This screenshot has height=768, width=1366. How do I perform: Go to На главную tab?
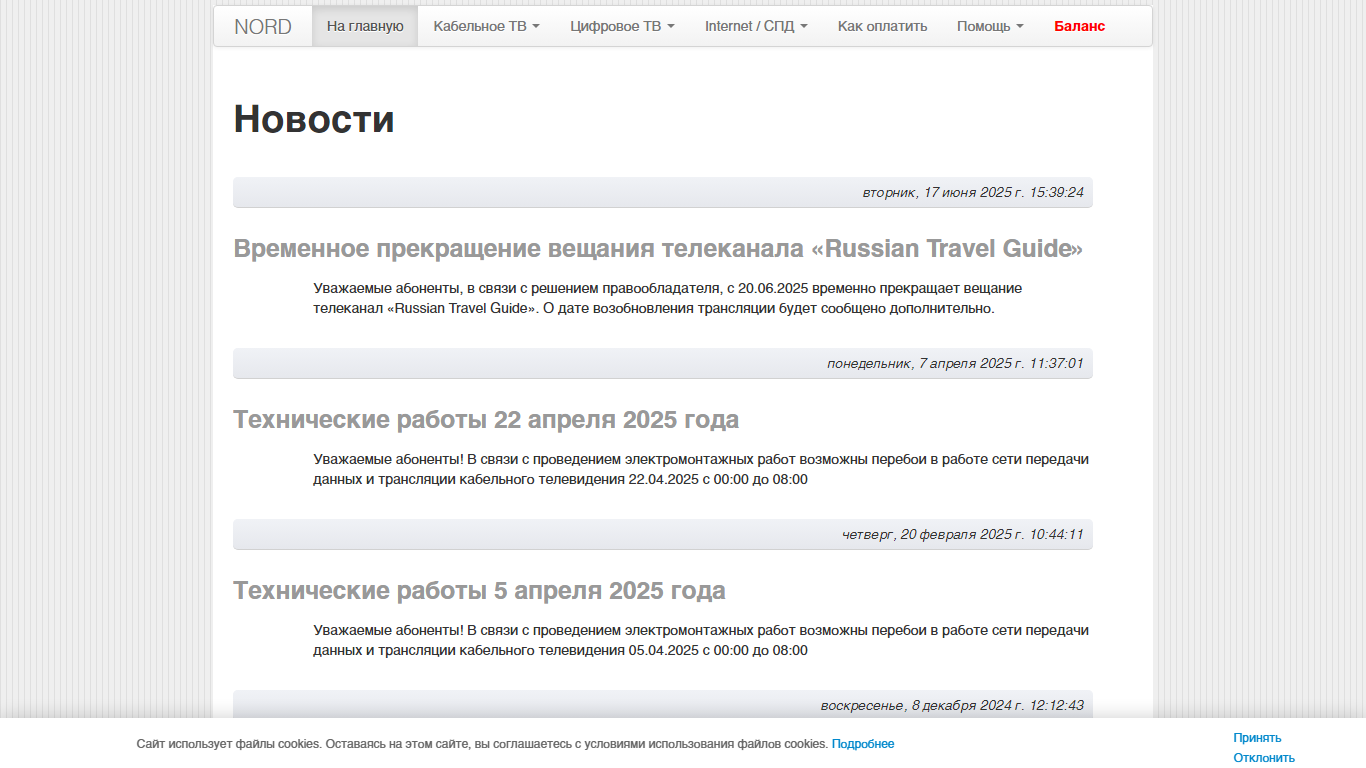(x=365, y=27)
